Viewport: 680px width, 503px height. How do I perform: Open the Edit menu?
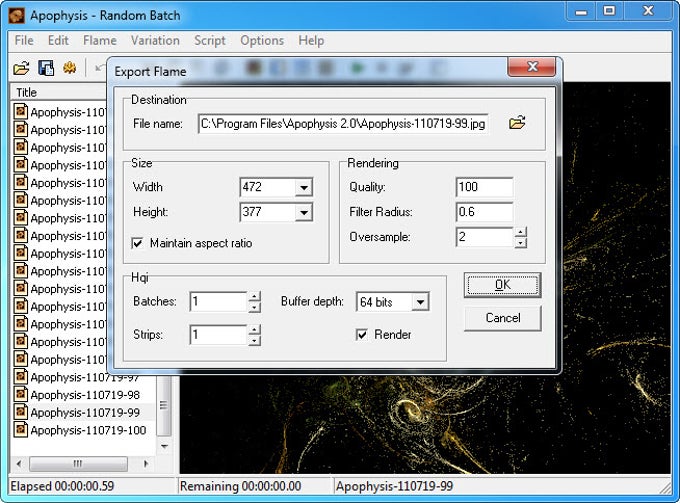click(58, 40)
